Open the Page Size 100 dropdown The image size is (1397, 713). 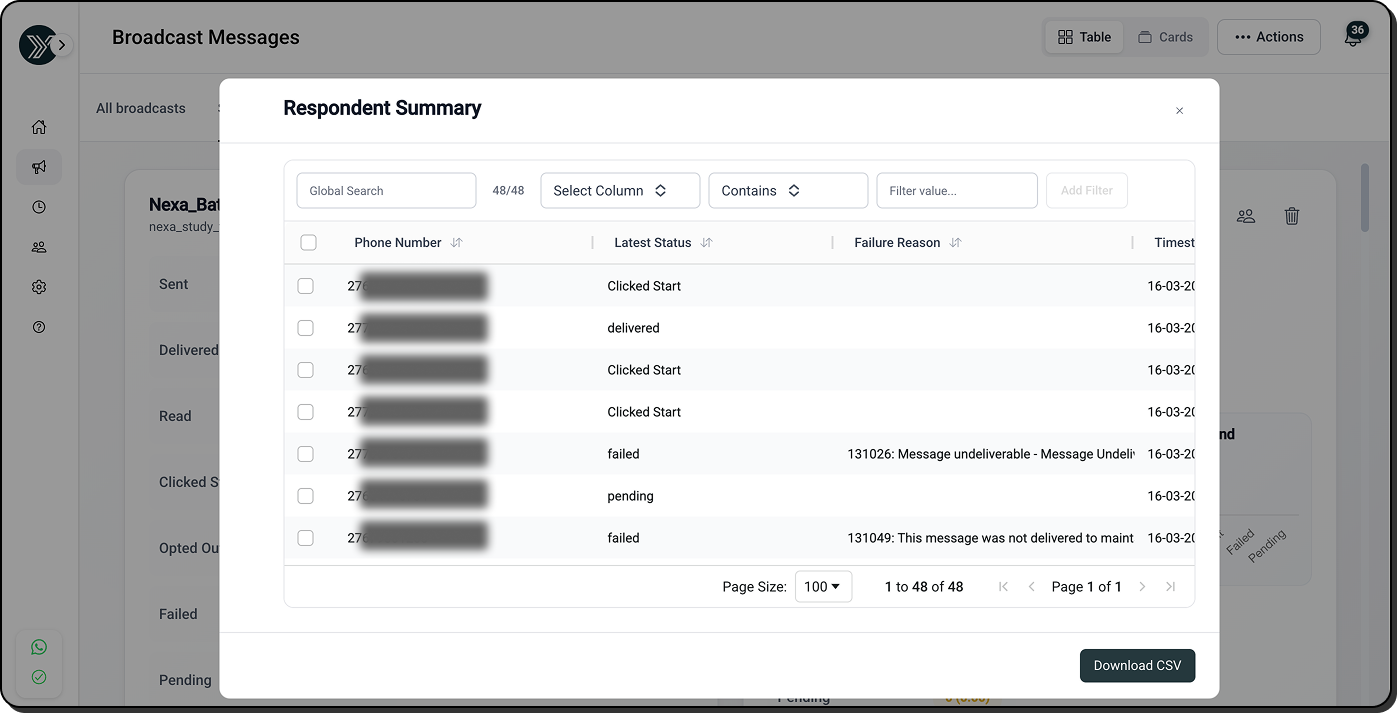823,587
